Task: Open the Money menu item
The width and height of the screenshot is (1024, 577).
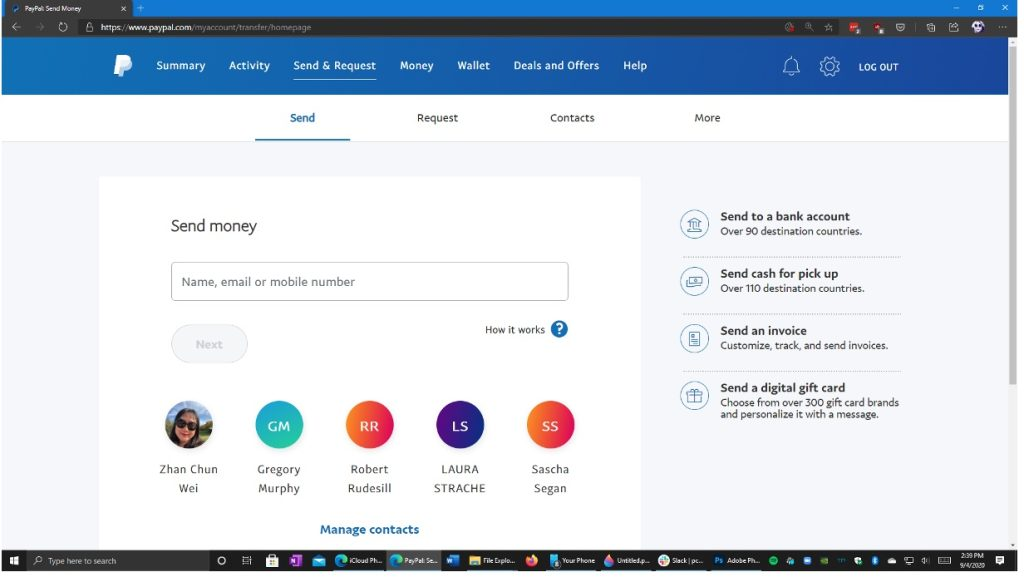Action: pyautogui.click(x=417, y=65)
